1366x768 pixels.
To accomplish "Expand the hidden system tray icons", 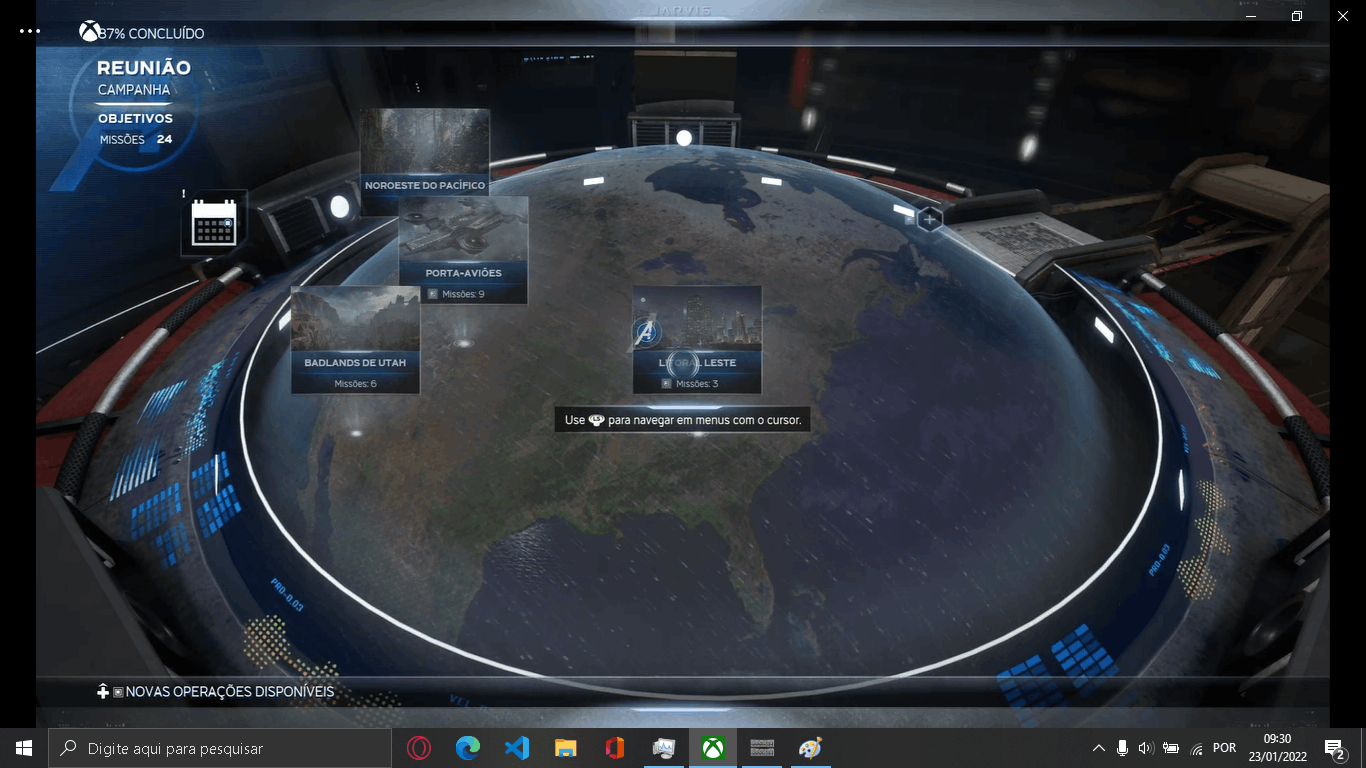I will [1099, 748].
